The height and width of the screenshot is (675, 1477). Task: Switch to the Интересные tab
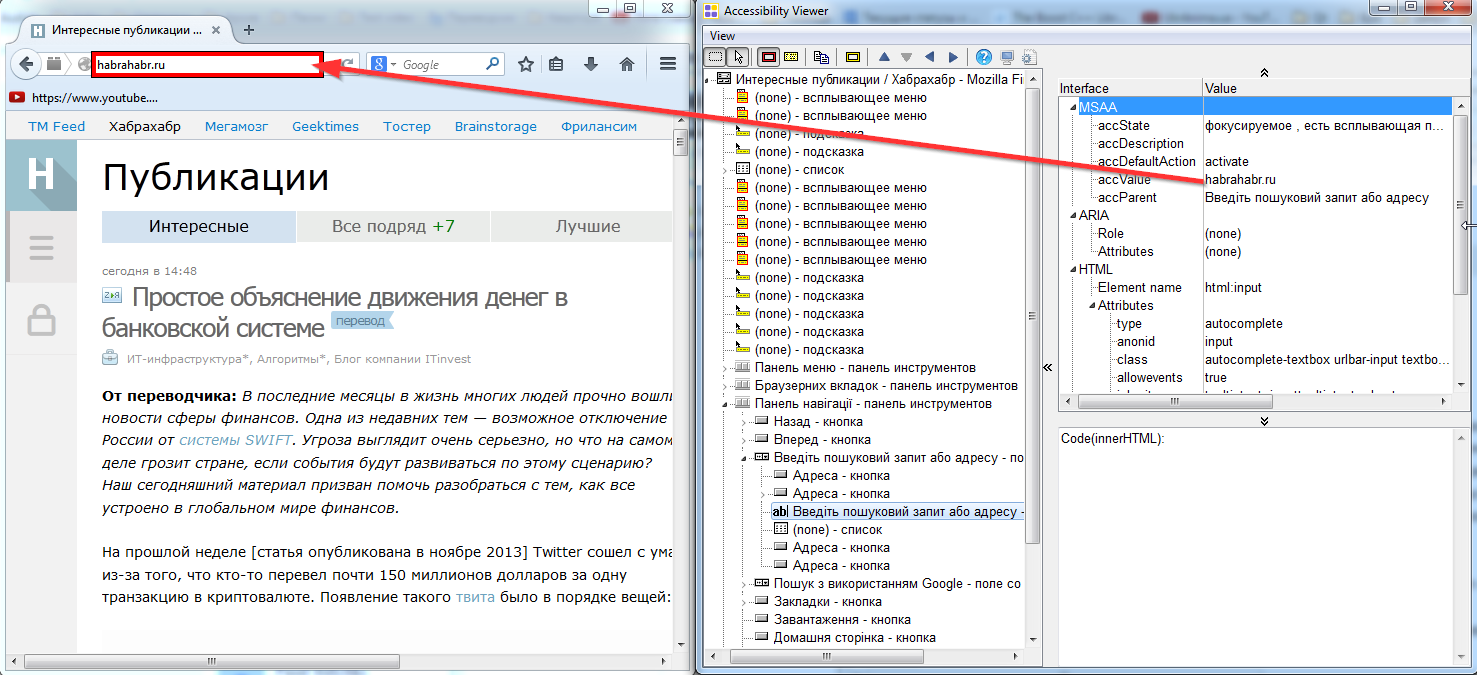click(199, 227)
